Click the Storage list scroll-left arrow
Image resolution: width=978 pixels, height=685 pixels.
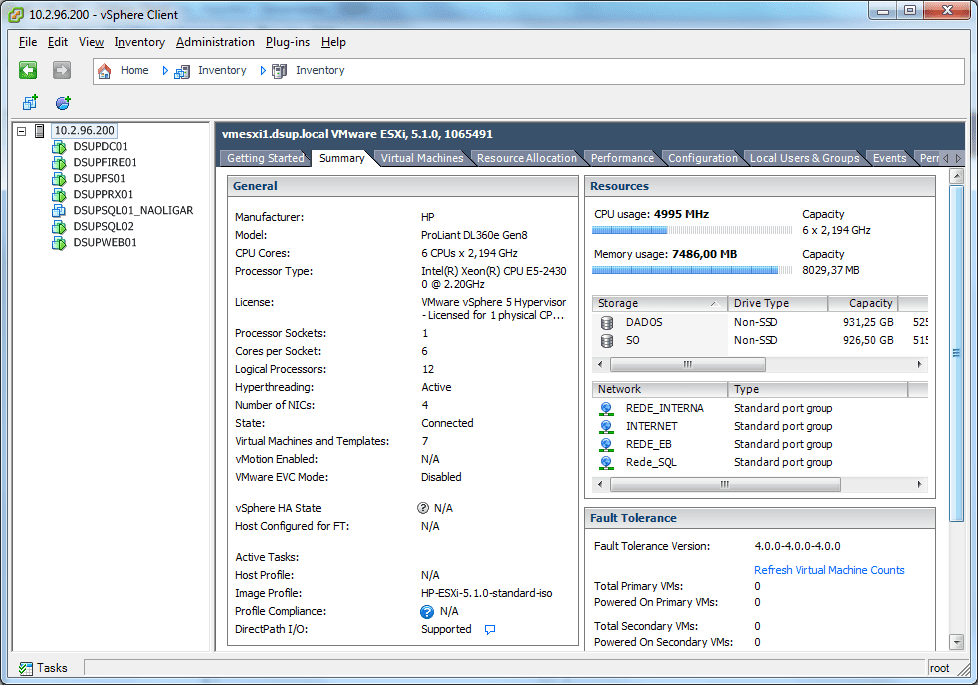pyautogui.click(x=600, y=364)
